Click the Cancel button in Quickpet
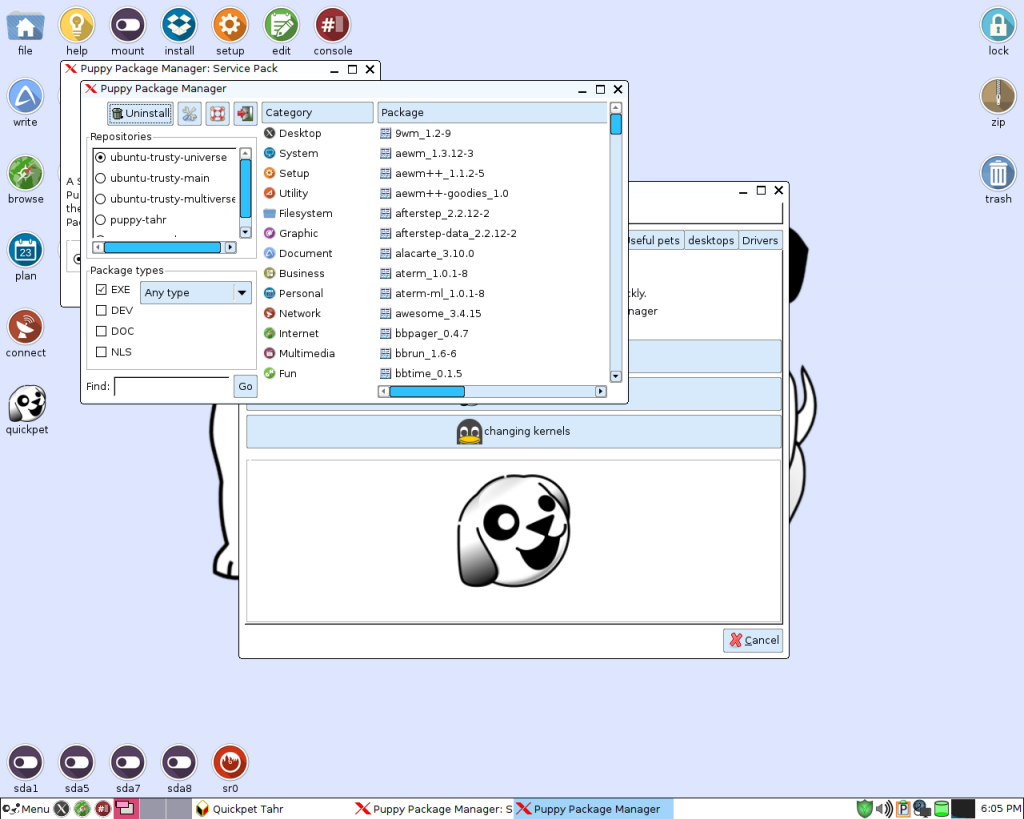The image size is (1024, 819). [x=753, y=640]
